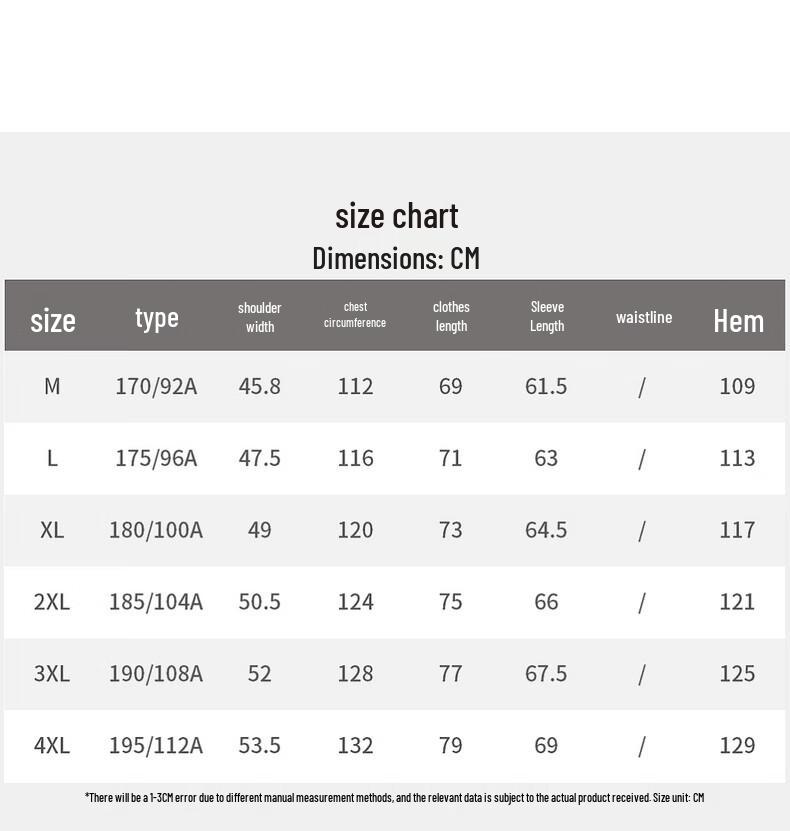Select the XL size row label
Viewport: 790px width, 831px height.
coord(52,530)
